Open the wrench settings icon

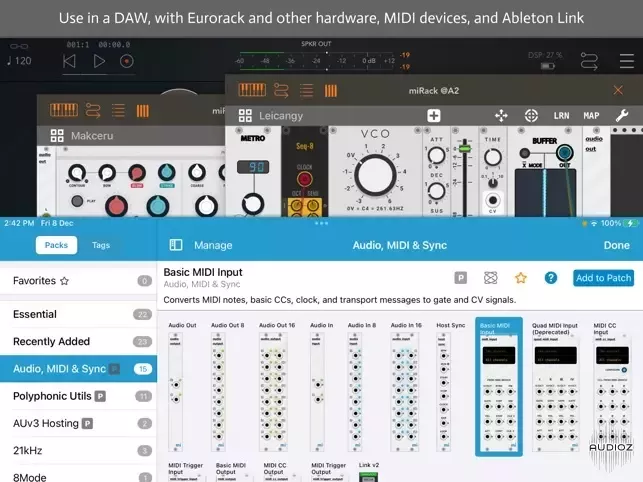622,116
